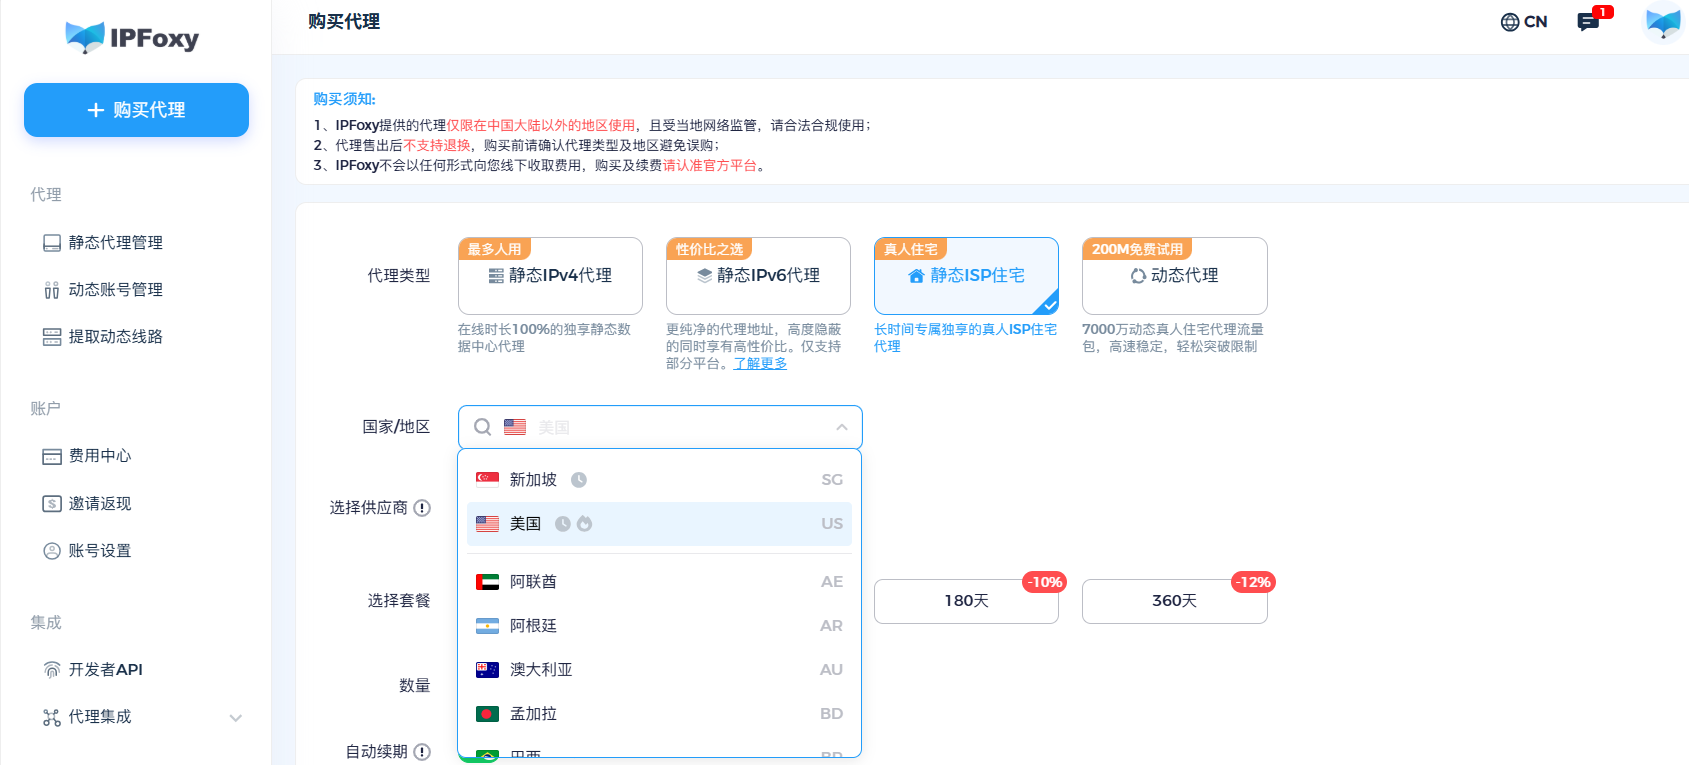Click the search icon in country field
The image size is (1689, 765).
pos(483,427)
